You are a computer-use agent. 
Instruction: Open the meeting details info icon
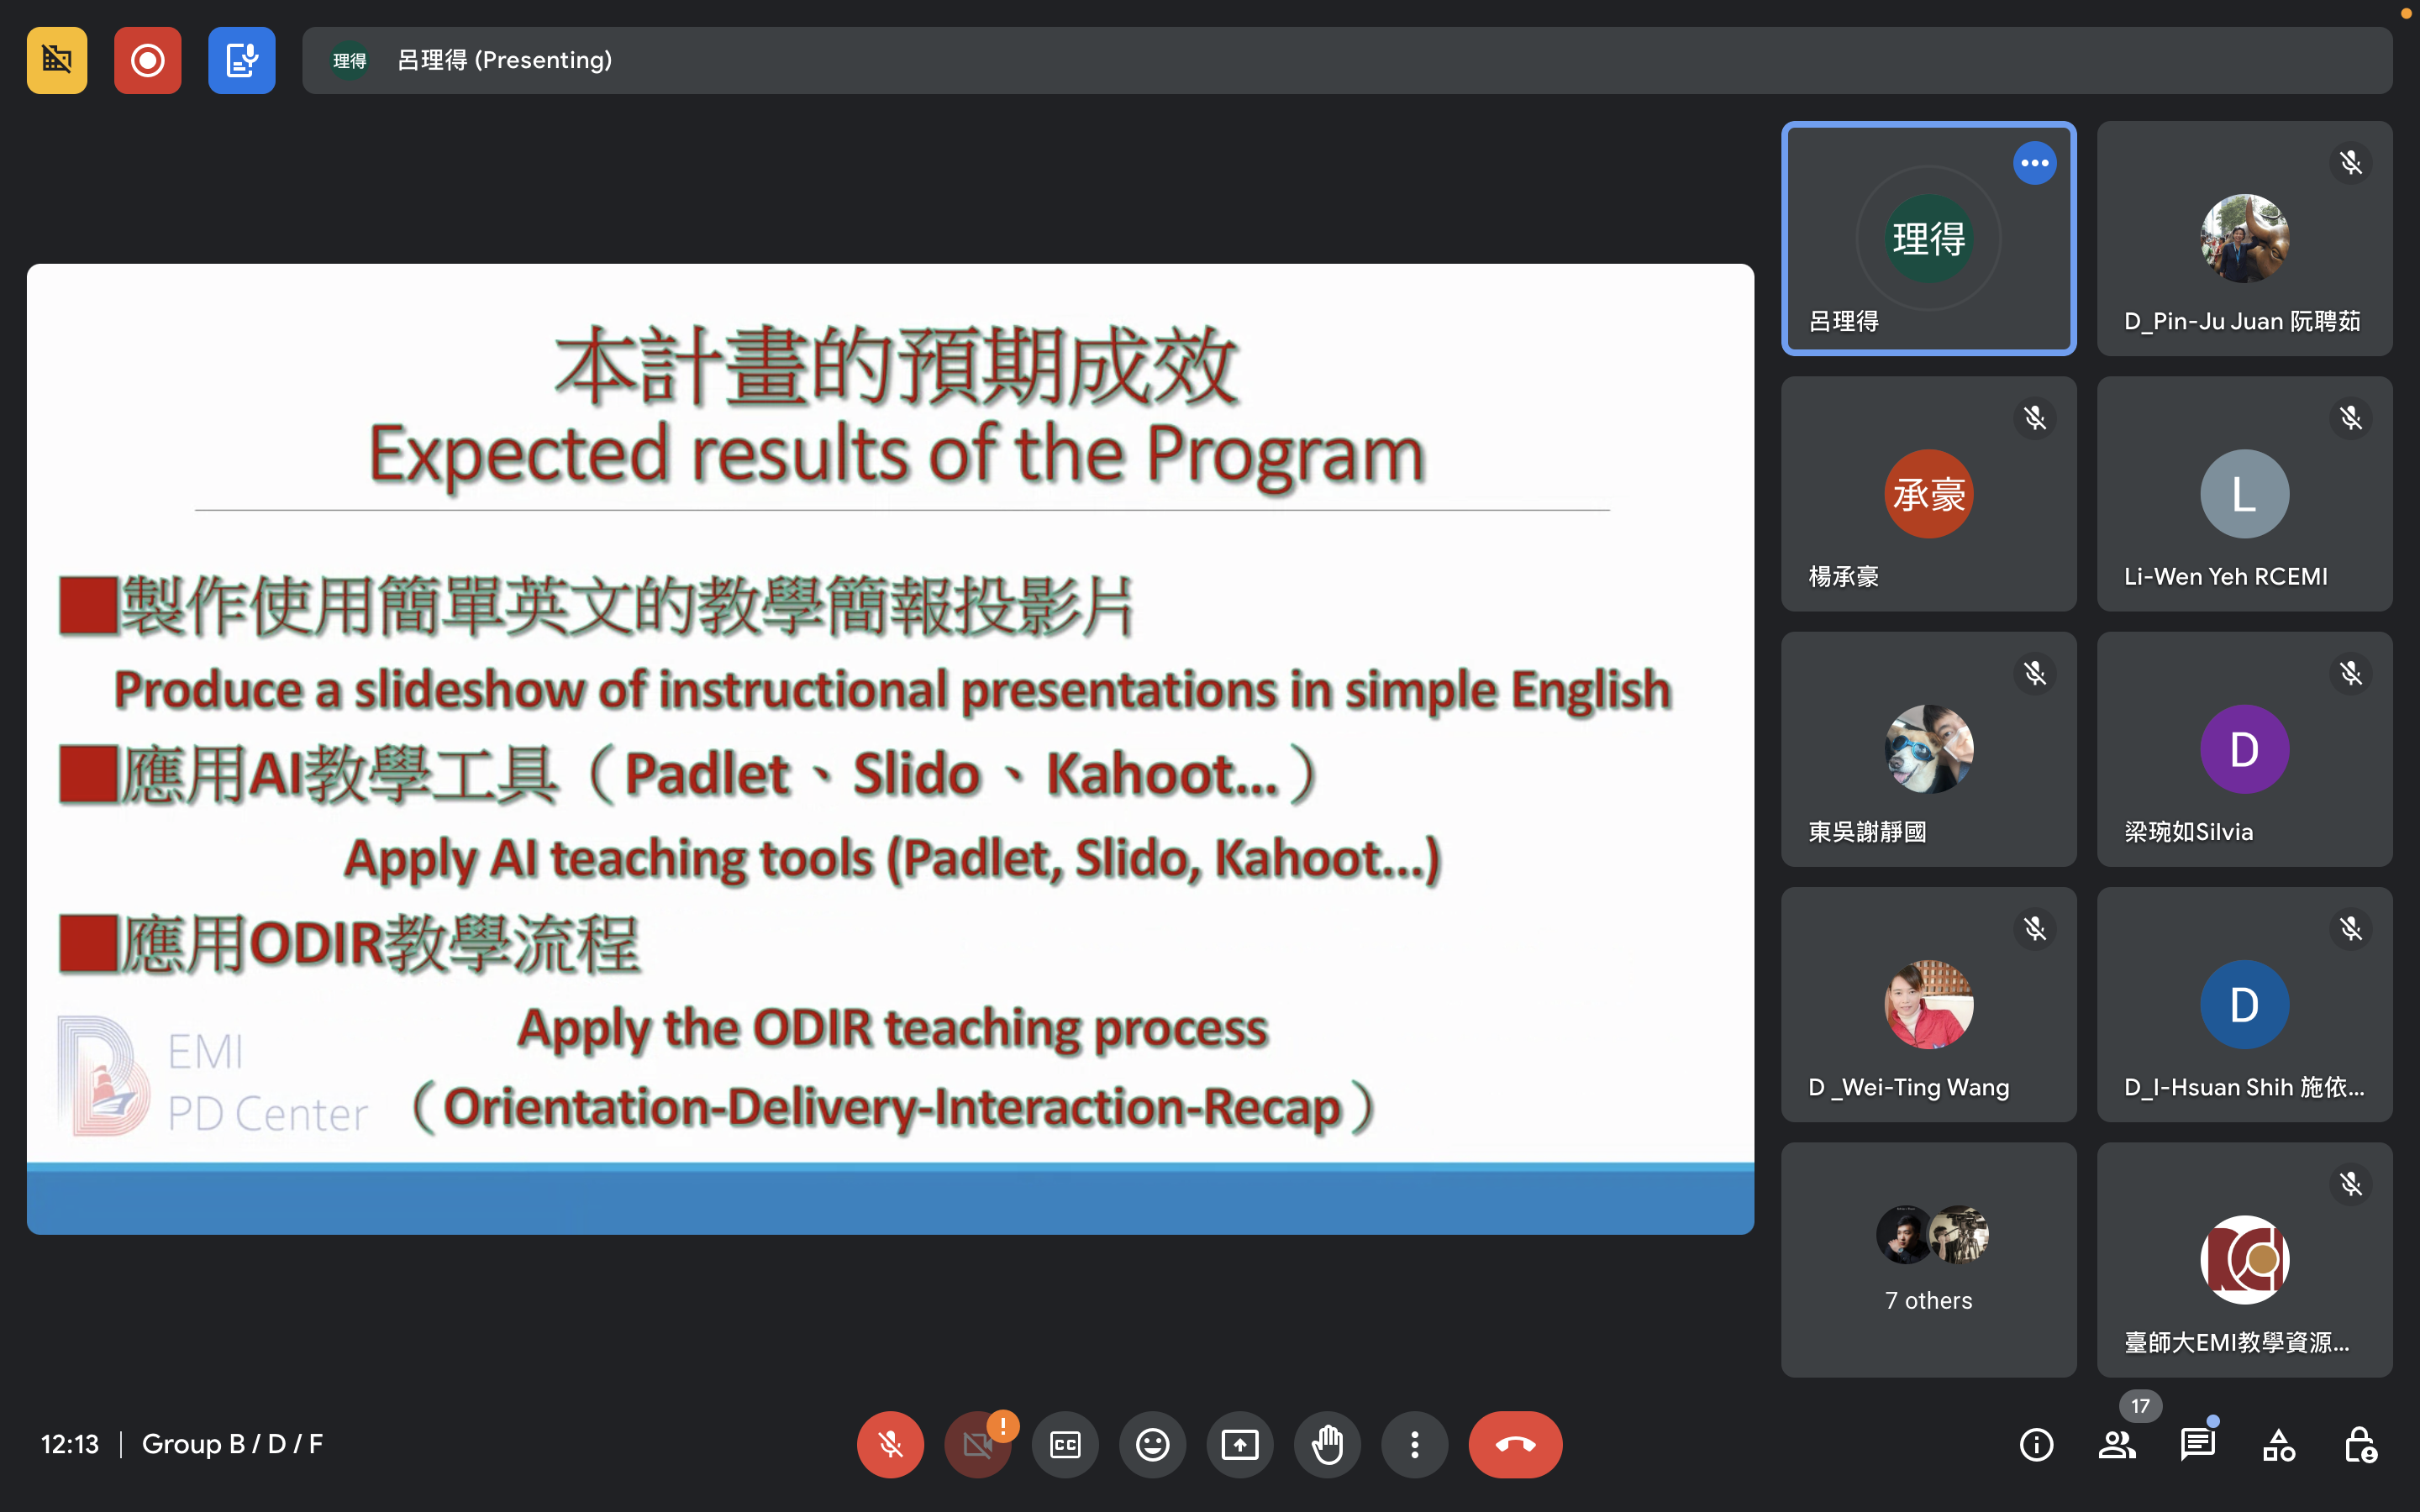coord(2036,1445)
